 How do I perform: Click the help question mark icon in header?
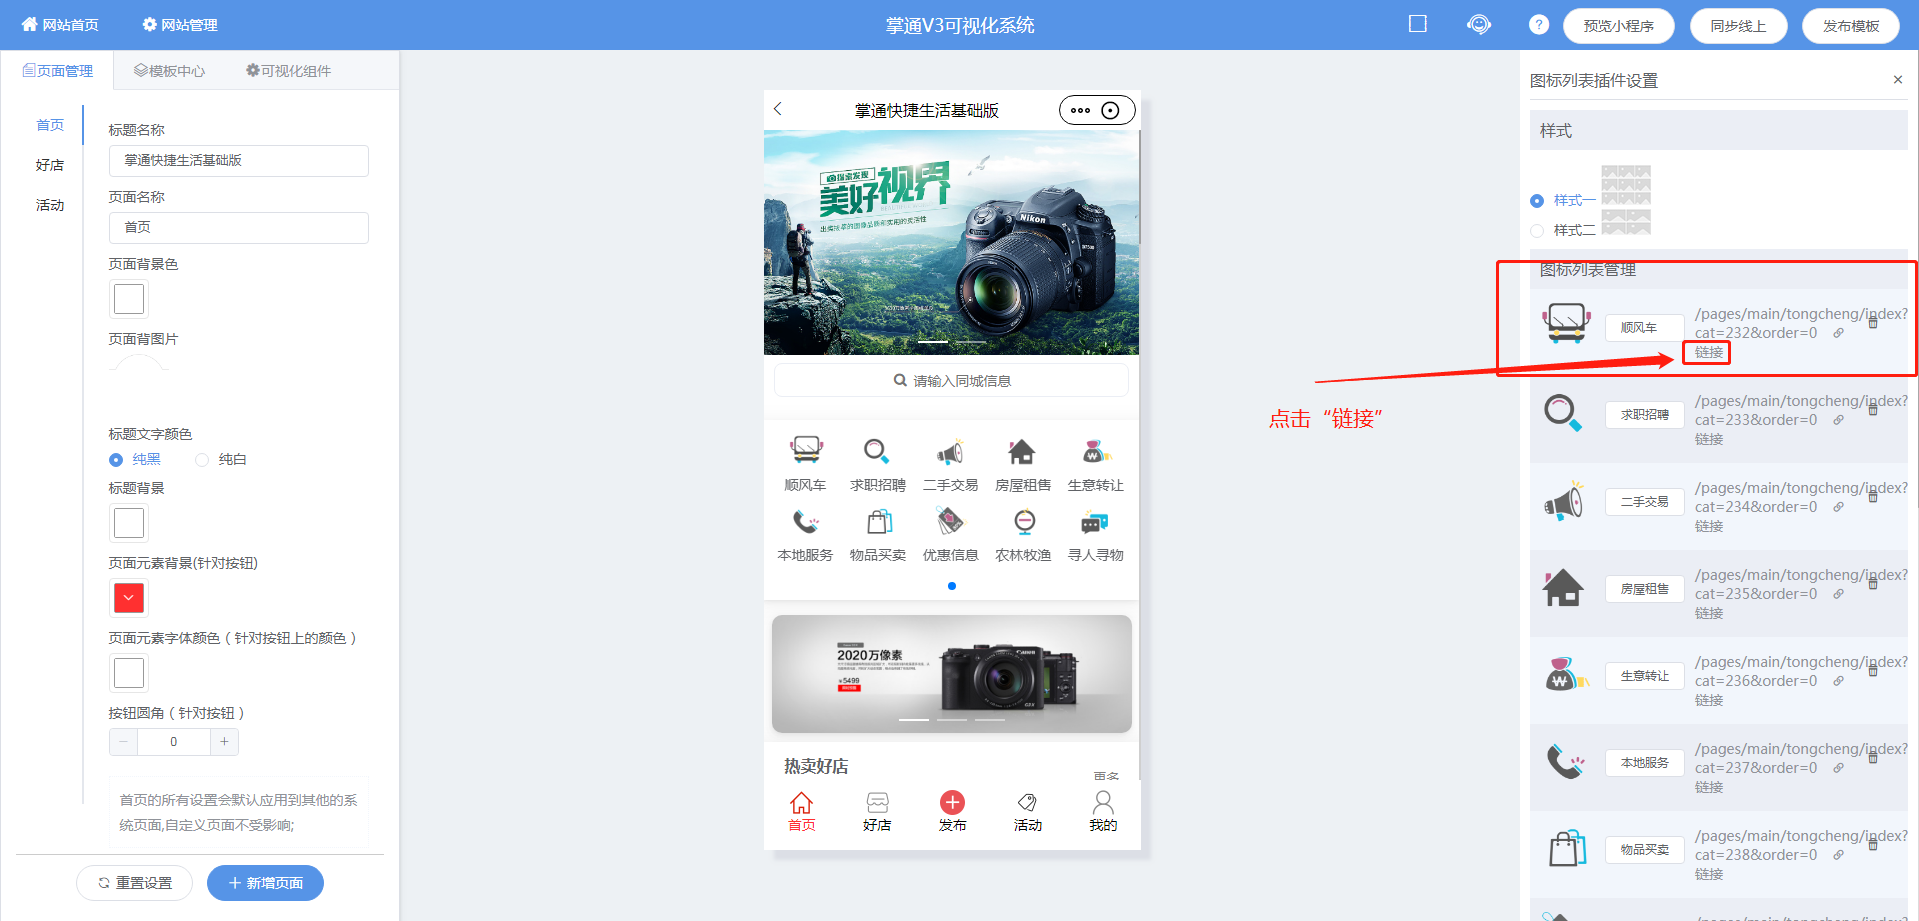click(1539, 25)
